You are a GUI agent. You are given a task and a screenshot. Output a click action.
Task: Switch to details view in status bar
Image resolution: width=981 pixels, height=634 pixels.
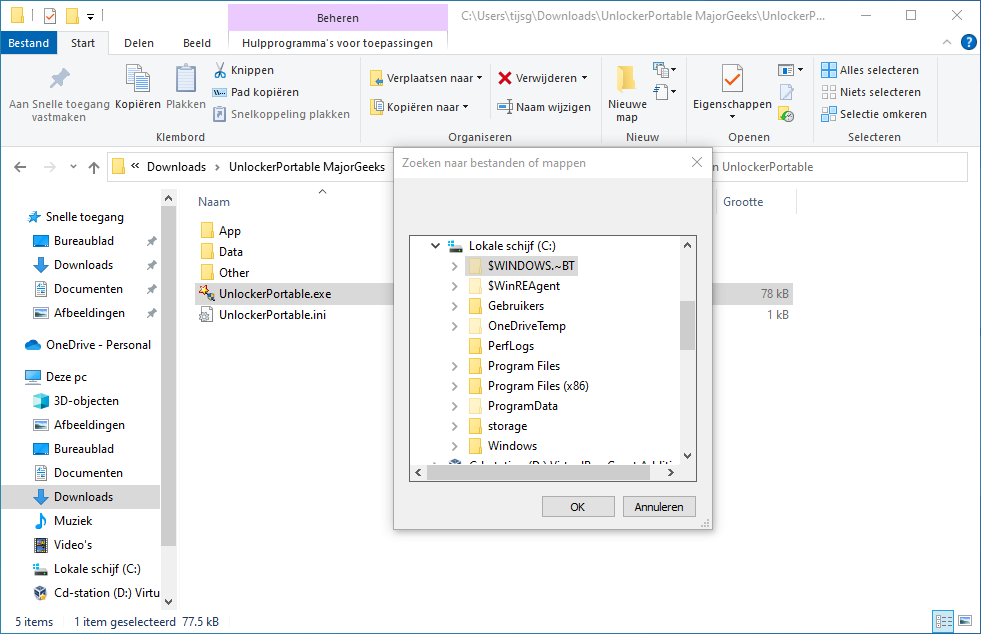(943, 621)
